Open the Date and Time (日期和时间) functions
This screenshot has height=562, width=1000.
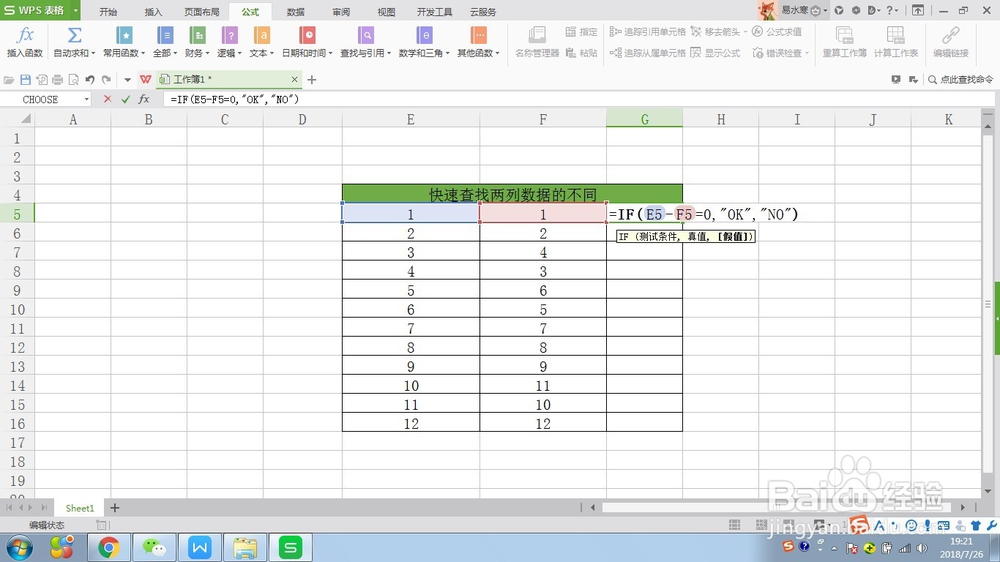[x=307, y=41]
